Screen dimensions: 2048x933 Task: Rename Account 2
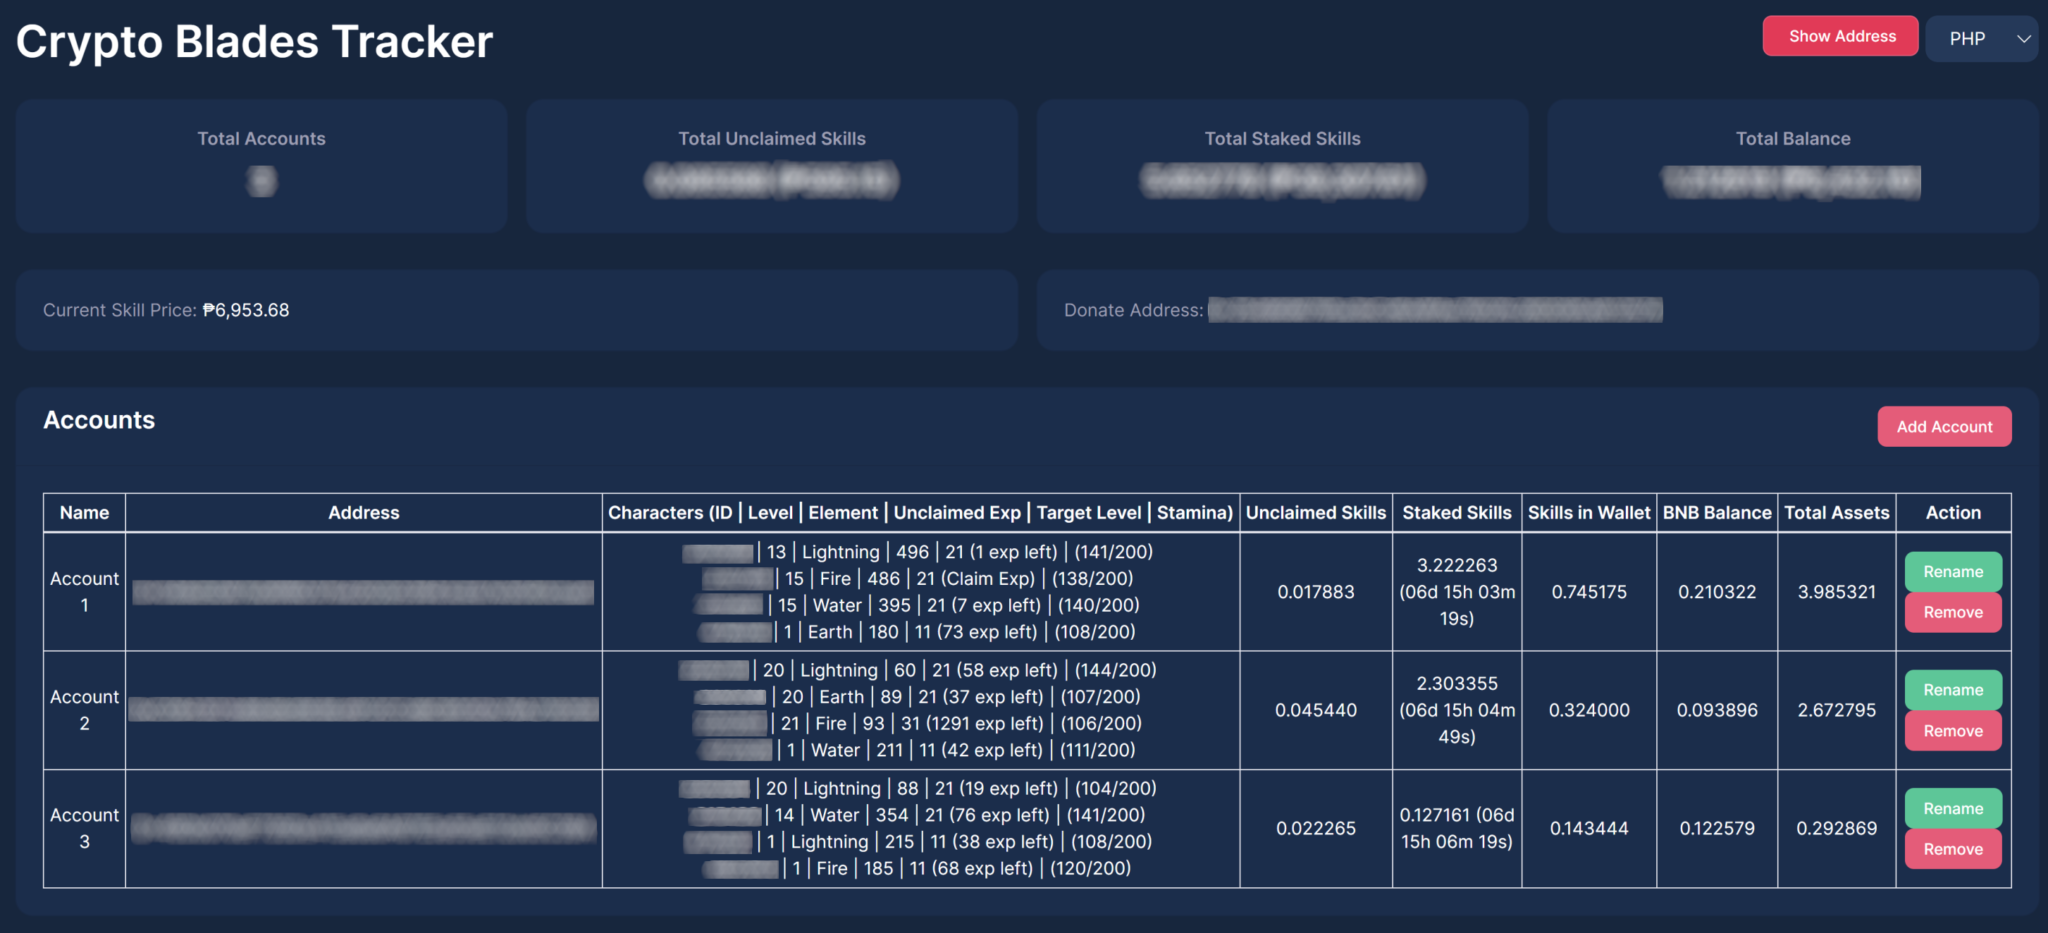(x=1952, y=690)
